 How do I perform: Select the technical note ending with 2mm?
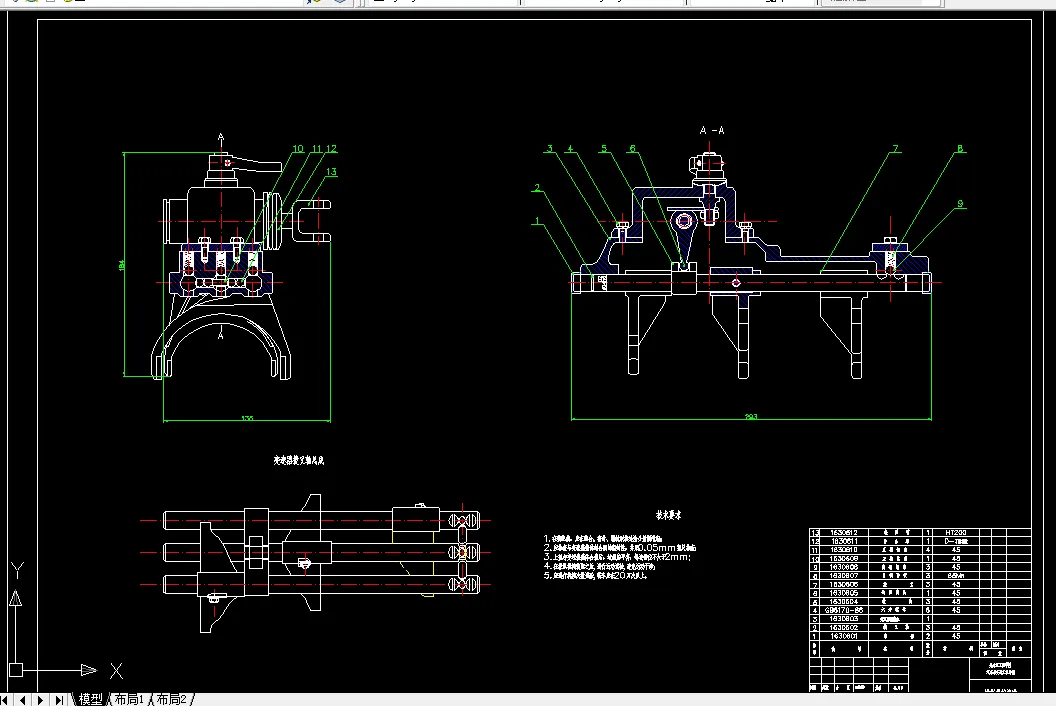point(617,557)
